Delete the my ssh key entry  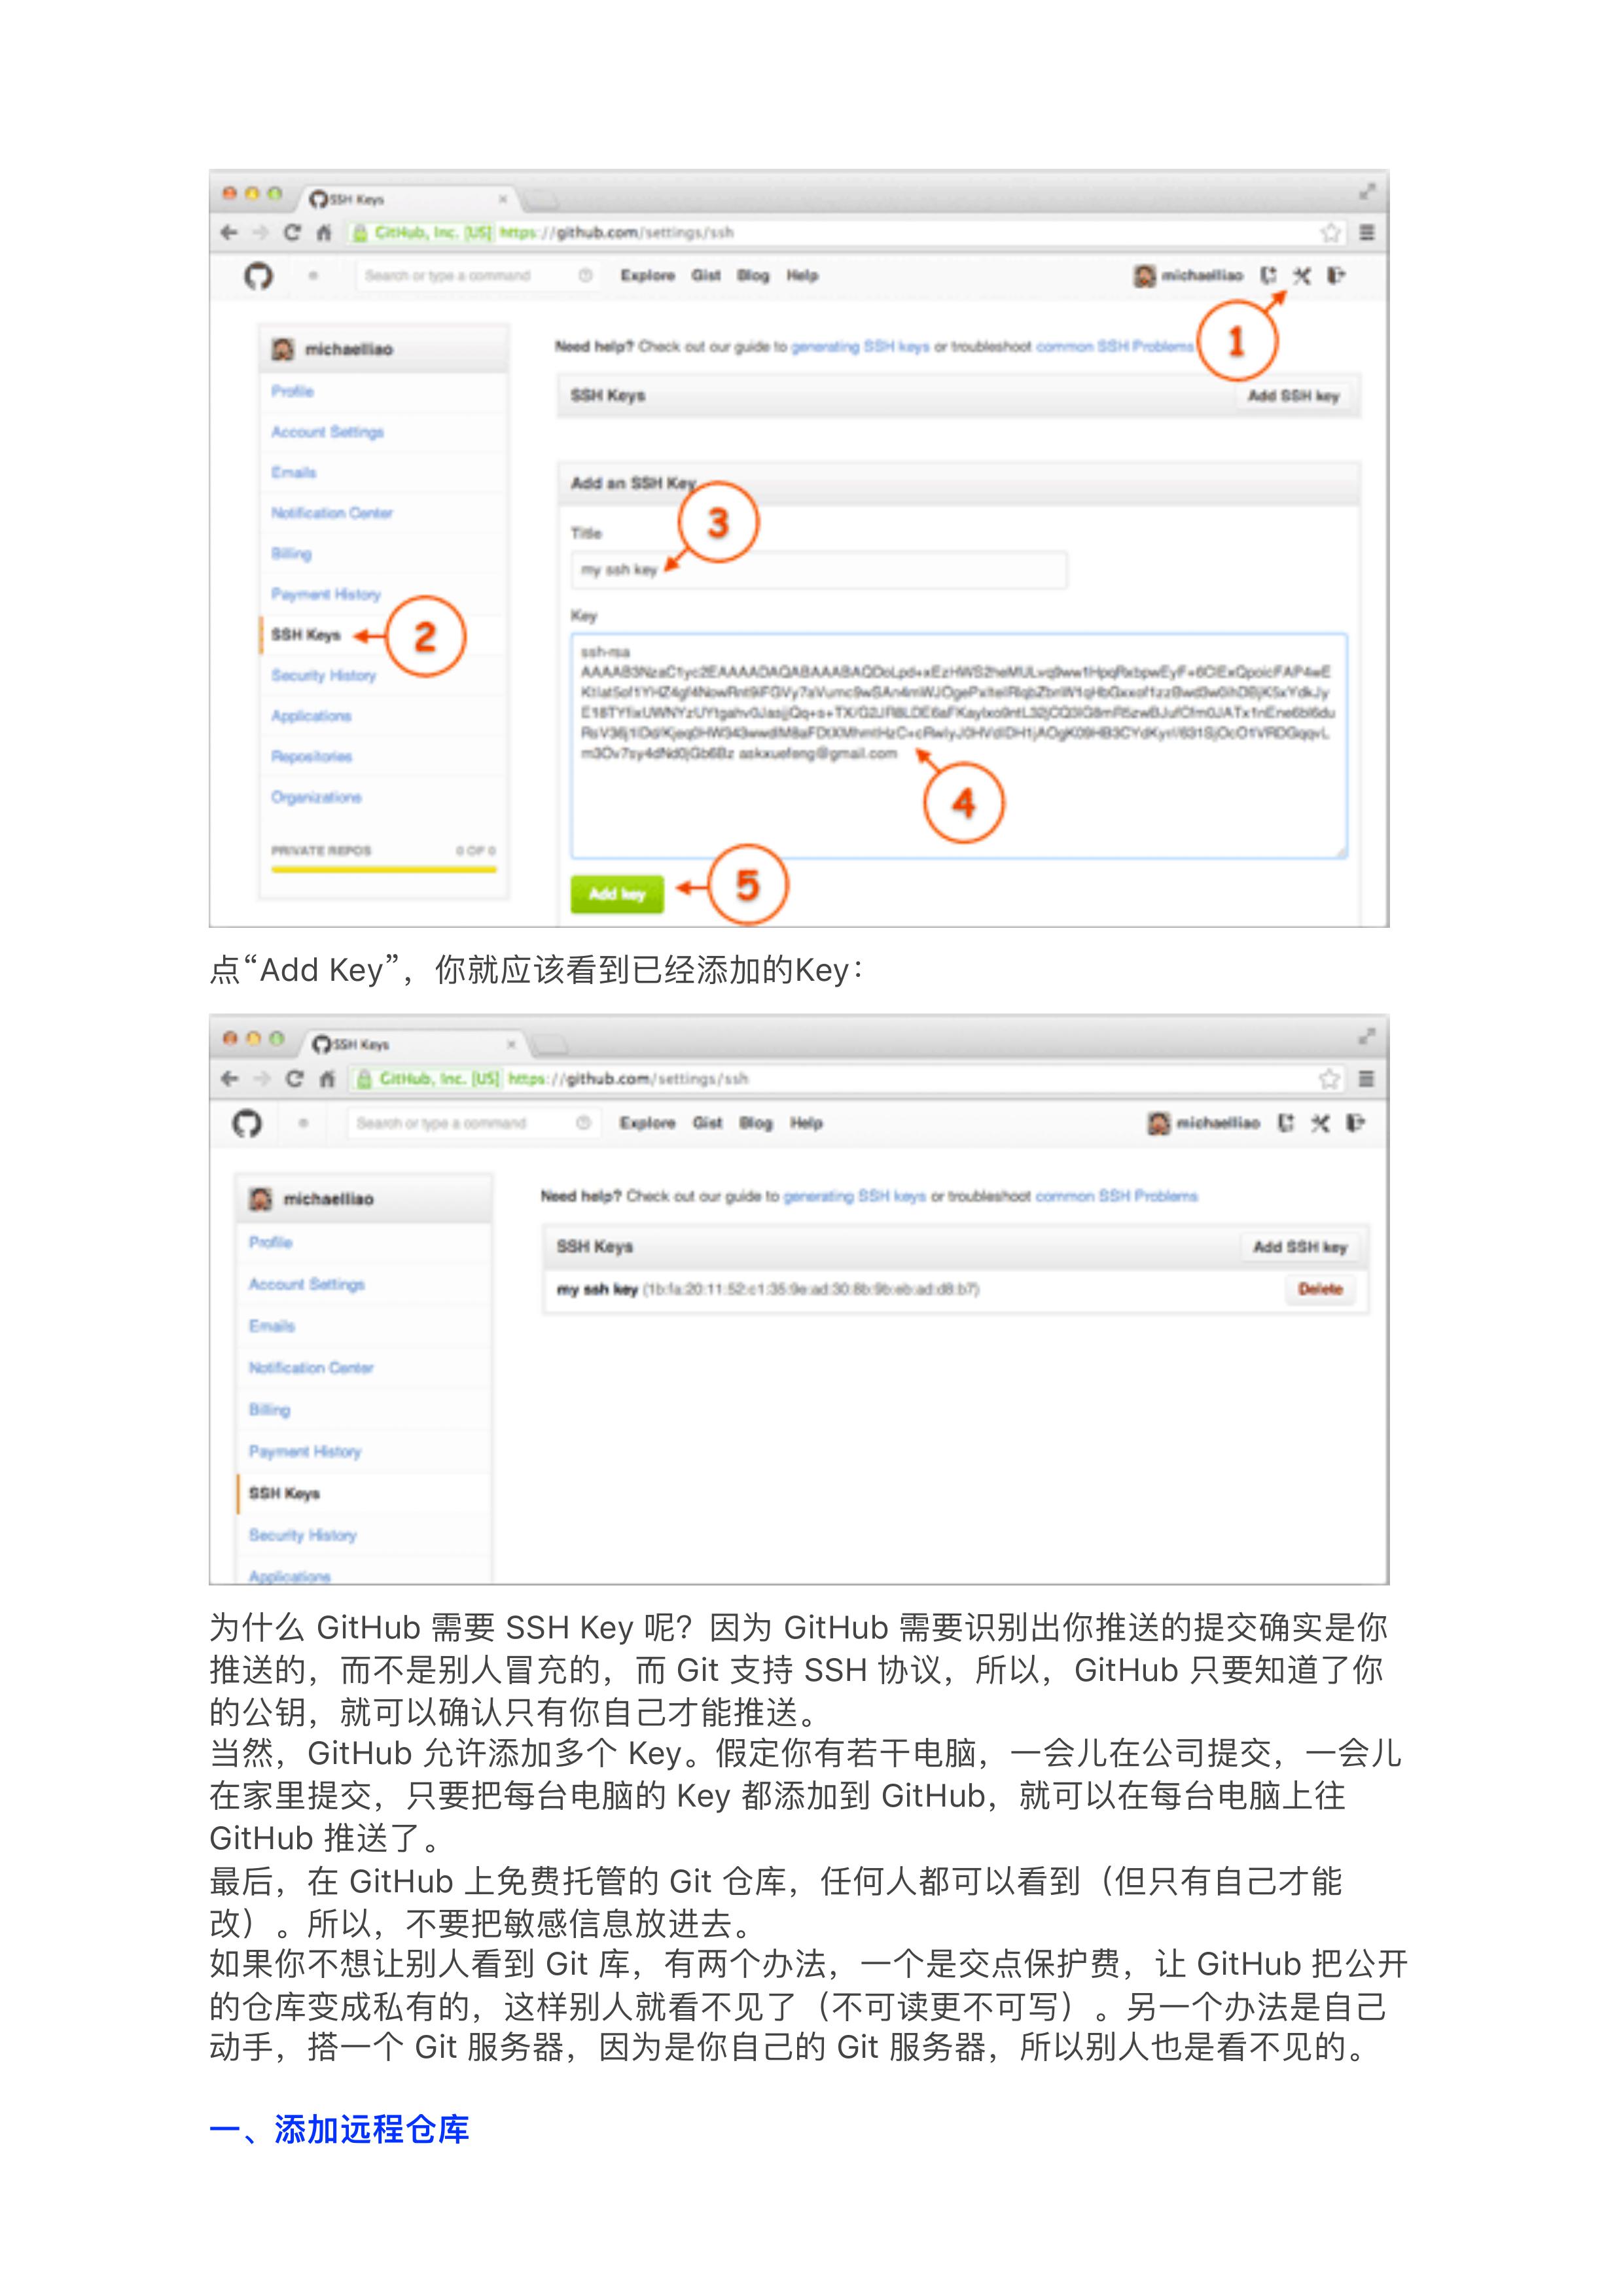pos(1319,1289)
